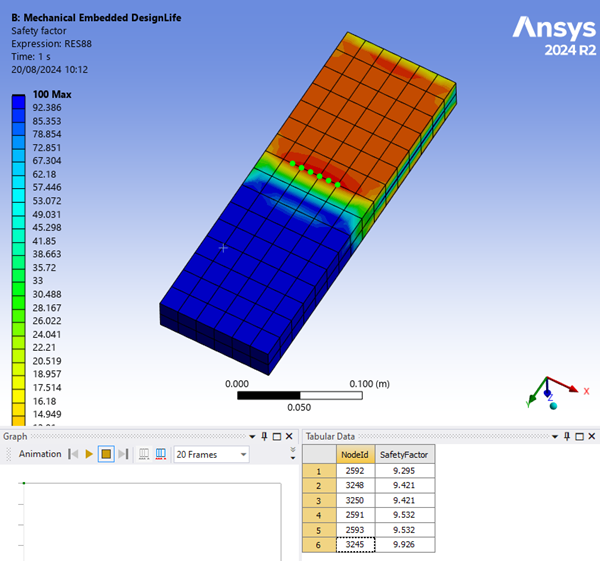The image size is (600, 561).
Task: Go to previous animation frame
Action: (73, 454)
